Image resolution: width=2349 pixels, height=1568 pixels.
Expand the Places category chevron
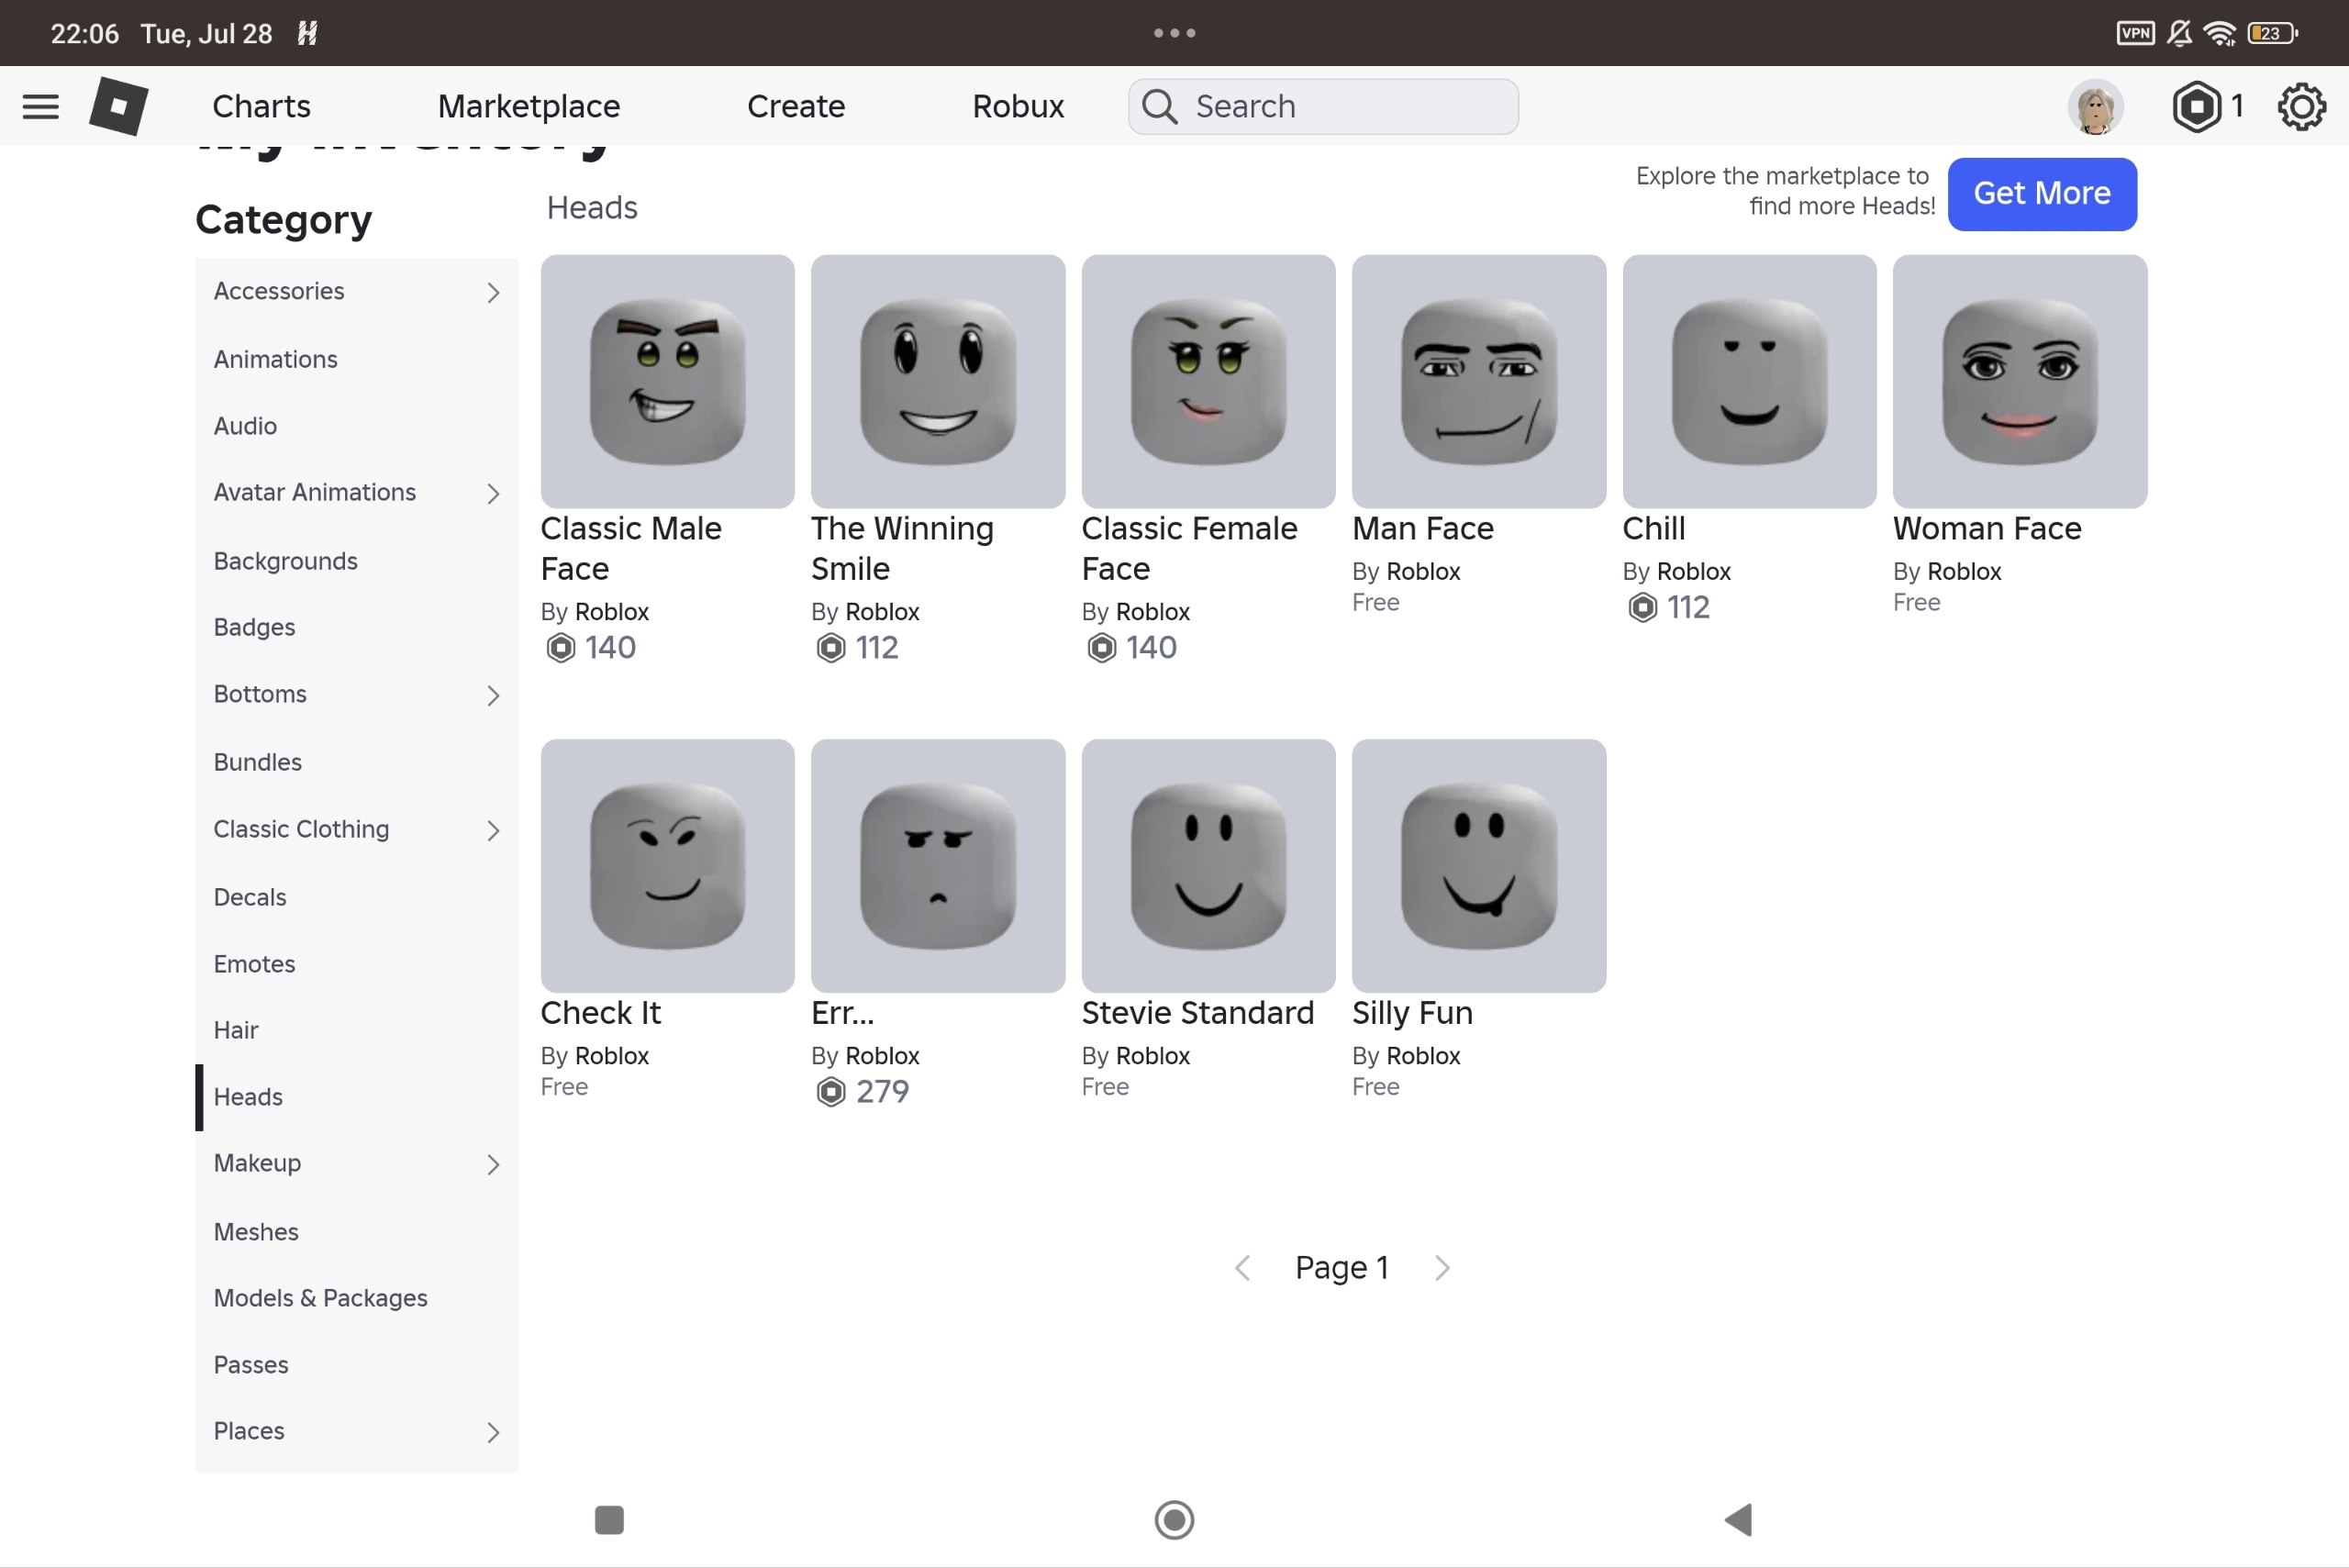[493, 1432]
